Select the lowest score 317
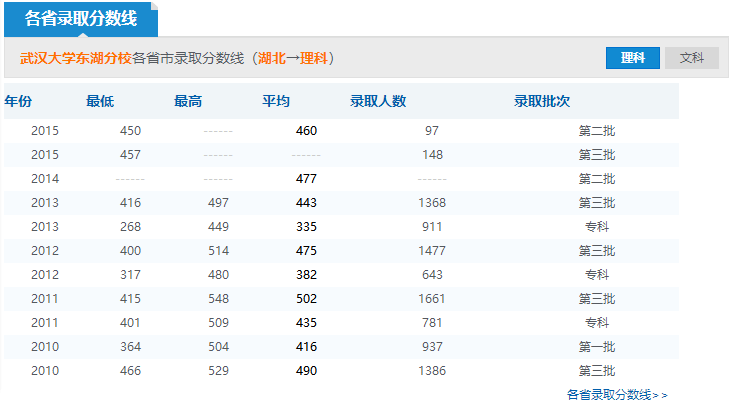Viewport: 732px width, 409px height. (x=130, y=275)
